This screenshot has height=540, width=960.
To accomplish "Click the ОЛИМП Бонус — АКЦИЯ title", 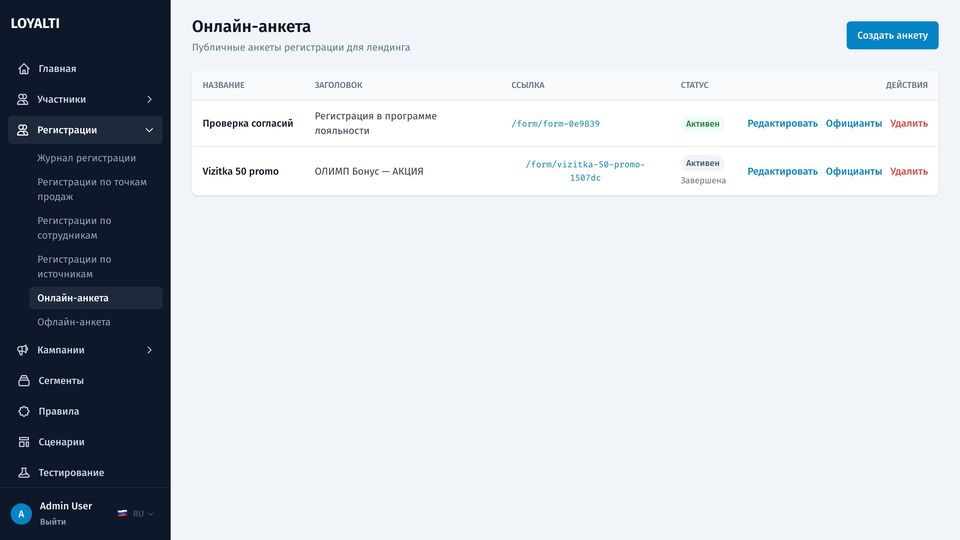I will pos(369,171).
